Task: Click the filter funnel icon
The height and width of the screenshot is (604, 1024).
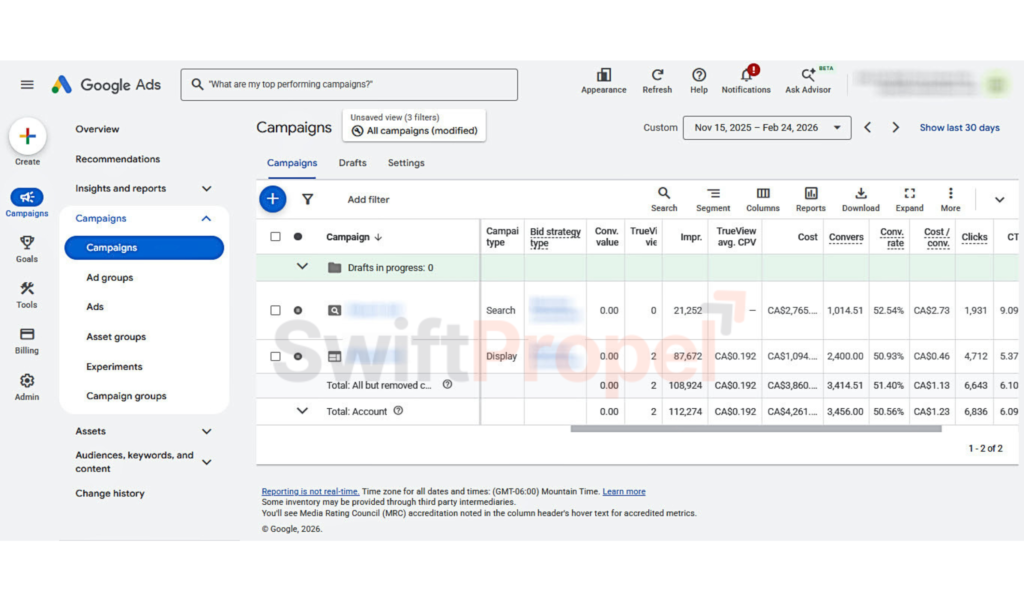Action: [307, 199]
